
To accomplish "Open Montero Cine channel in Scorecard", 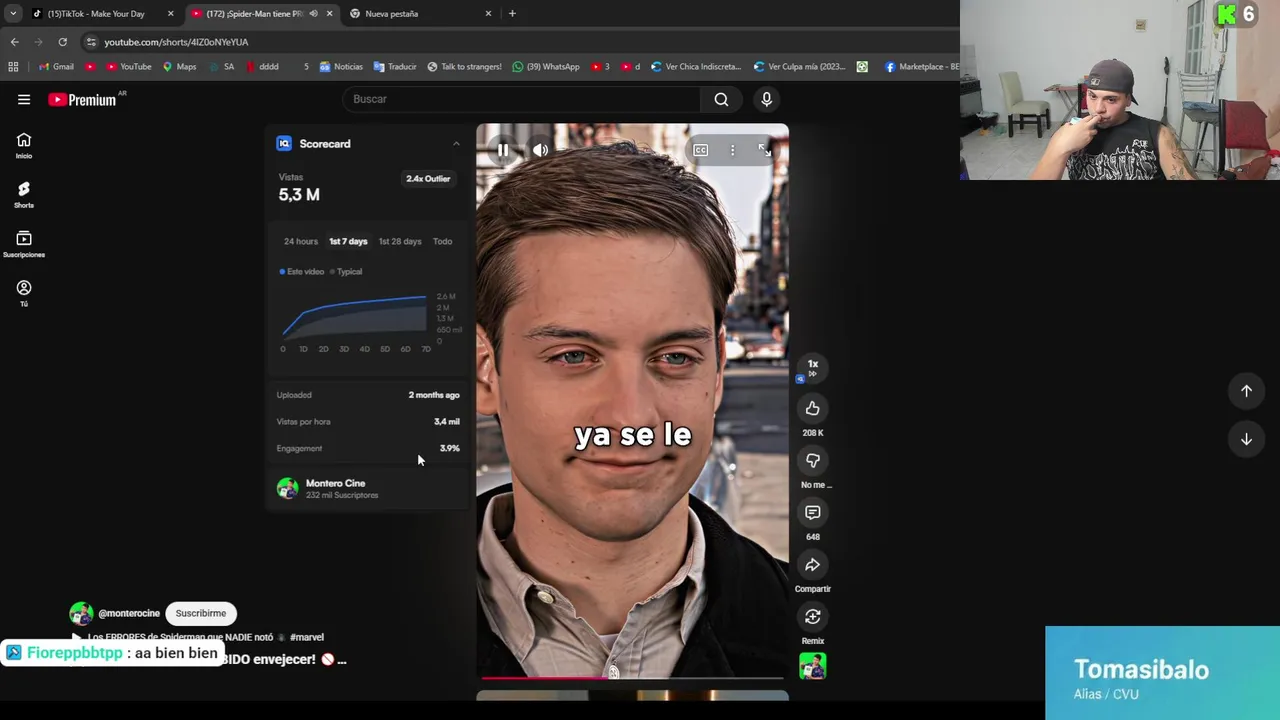I will pos(335,483).
